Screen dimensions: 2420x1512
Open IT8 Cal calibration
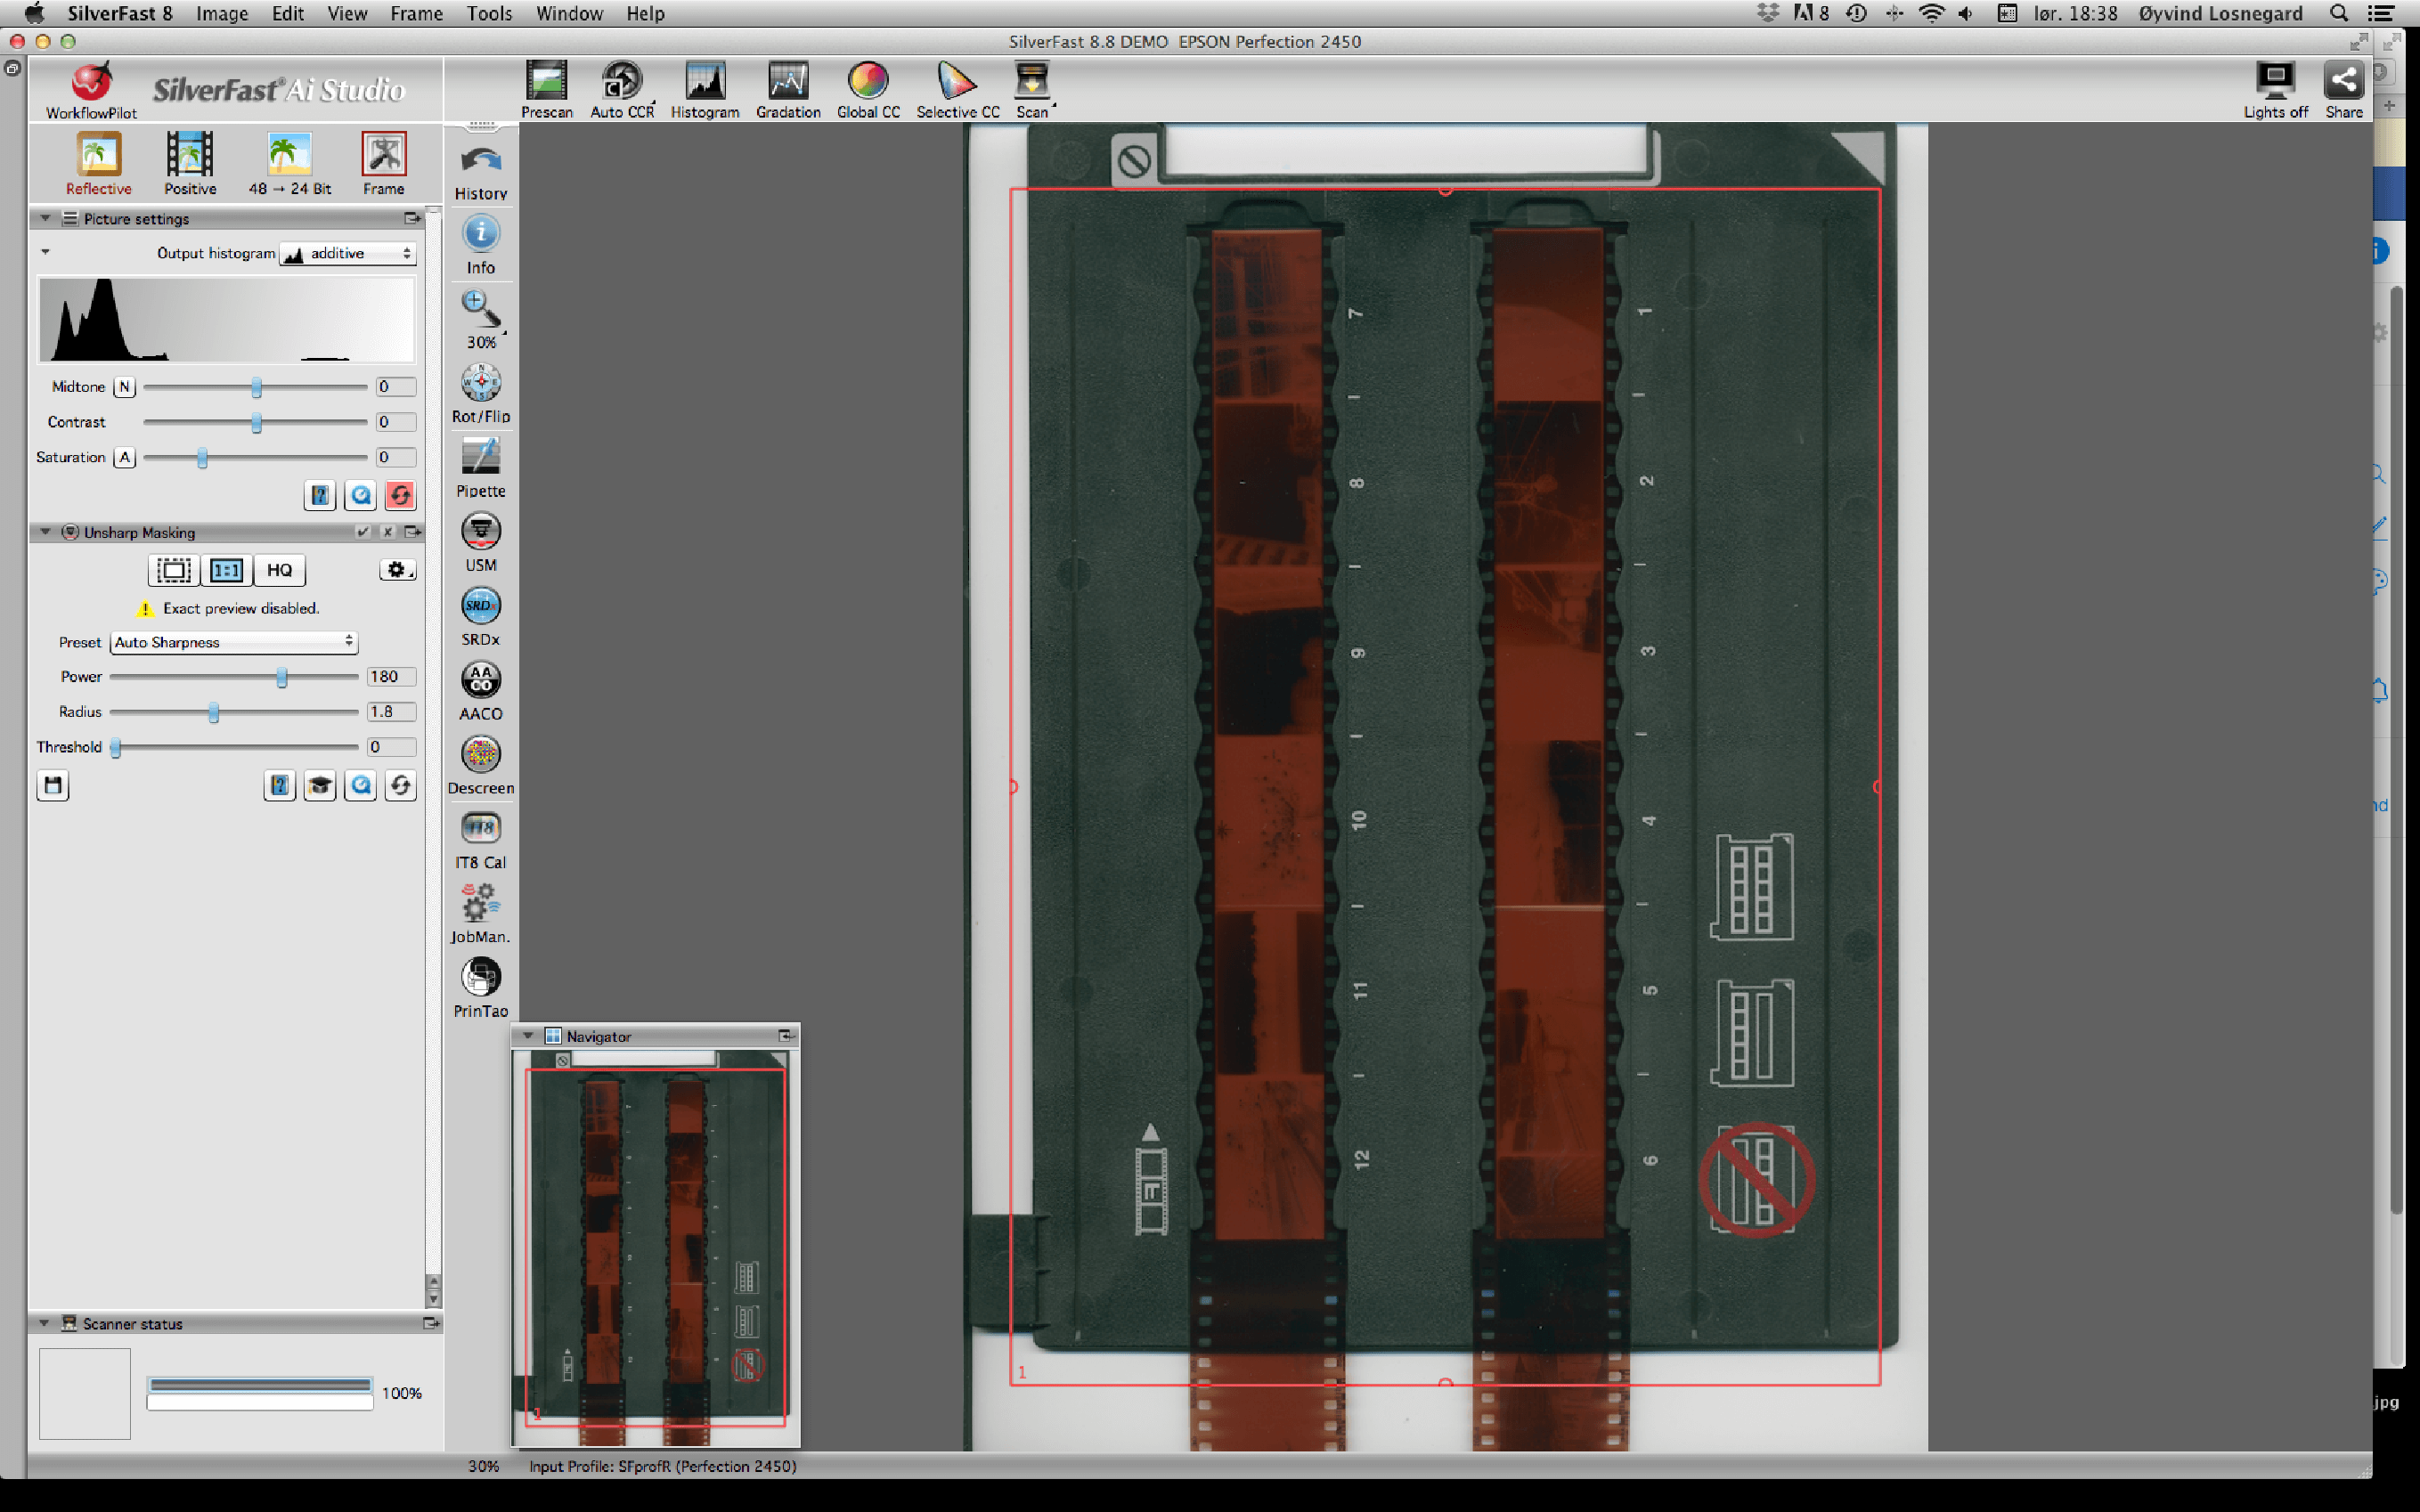(481, 840)
